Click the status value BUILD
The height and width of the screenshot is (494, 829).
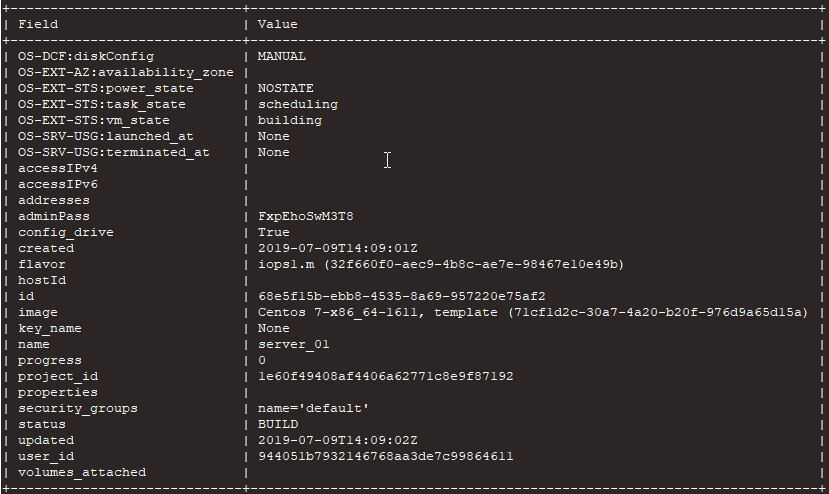click(x=278, y=424)
